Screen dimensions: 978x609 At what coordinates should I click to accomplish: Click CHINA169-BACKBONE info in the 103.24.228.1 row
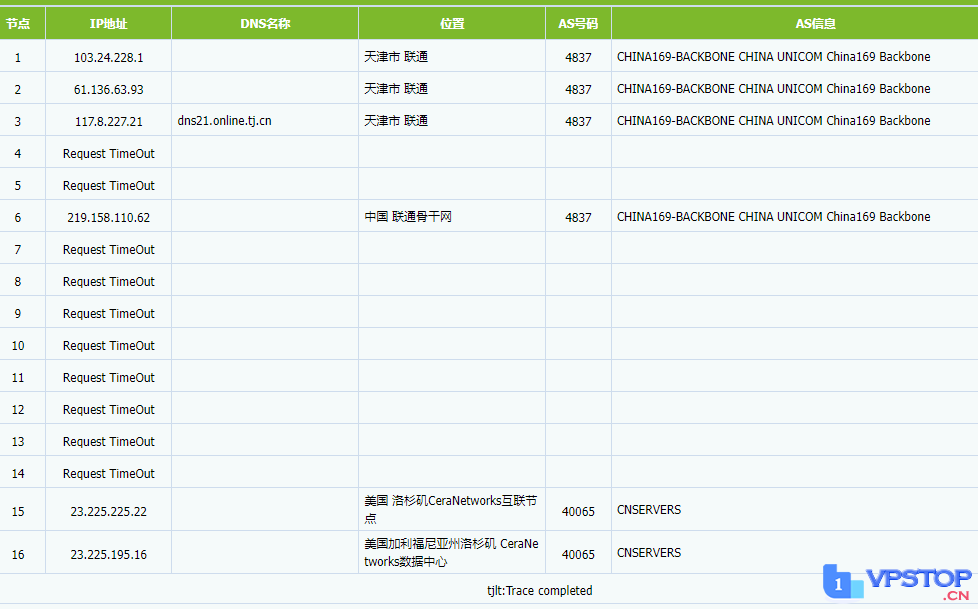click(773, 57)
